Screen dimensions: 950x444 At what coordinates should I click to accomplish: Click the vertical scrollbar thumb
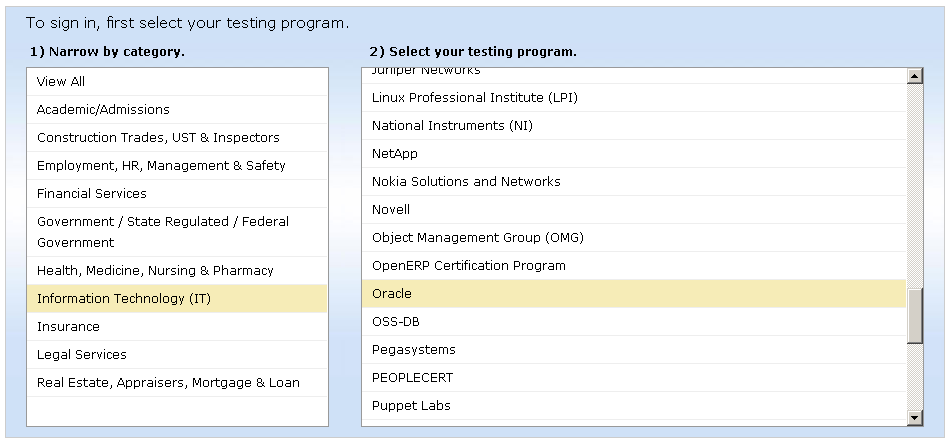914,320
